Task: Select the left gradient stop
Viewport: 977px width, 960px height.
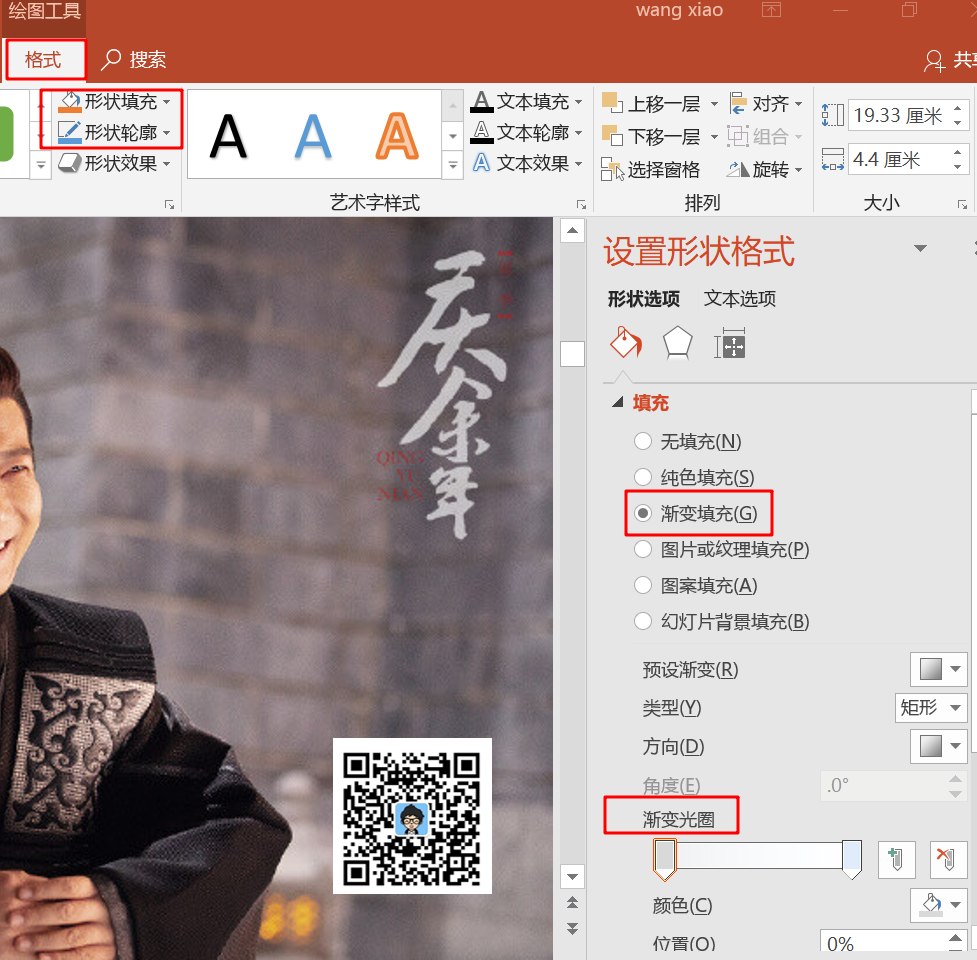Action: 664,860
